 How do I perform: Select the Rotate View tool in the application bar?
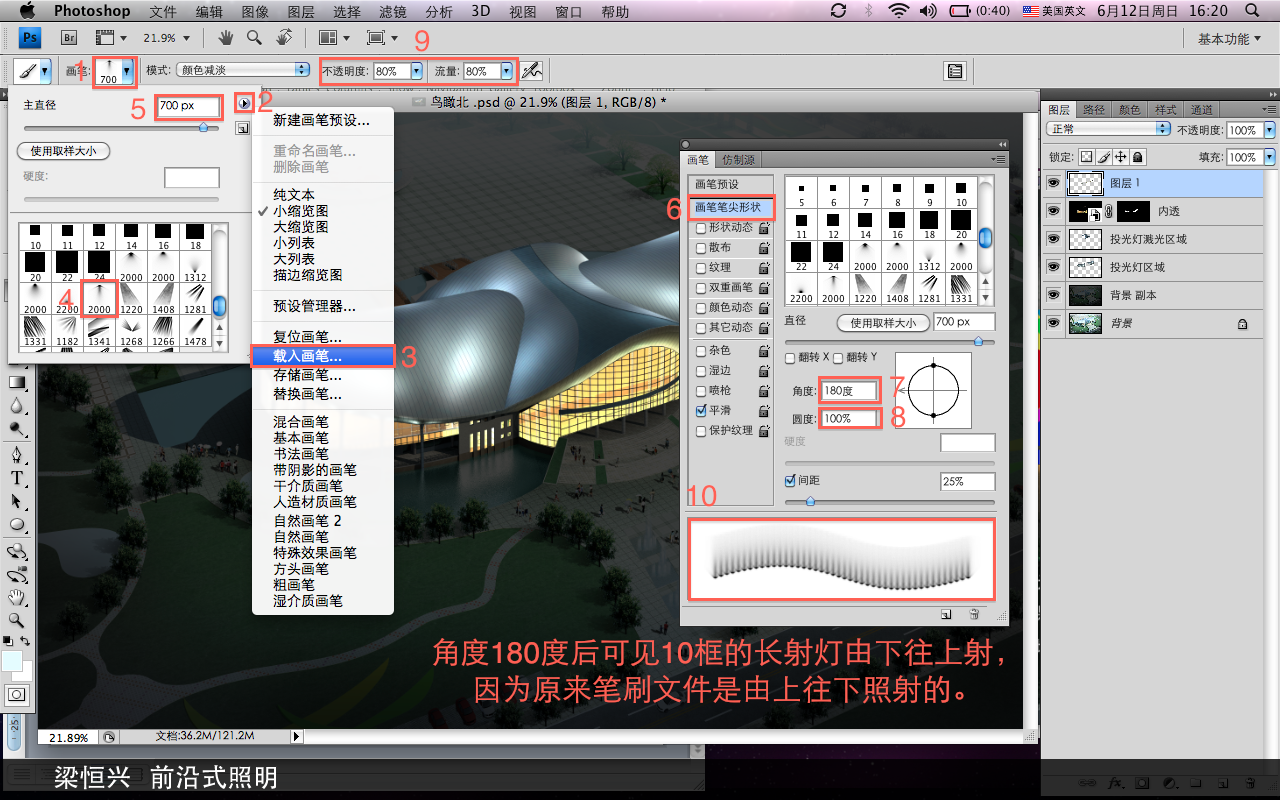(x=283, y=38)
